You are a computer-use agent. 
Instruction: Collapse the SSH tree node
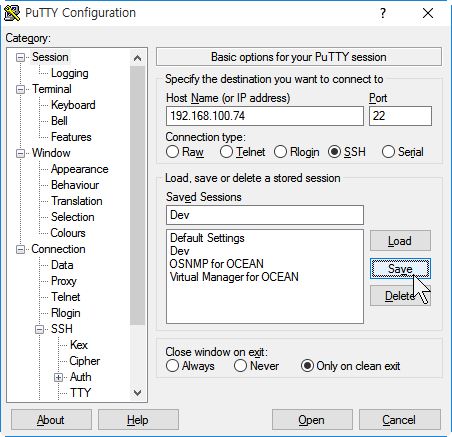coord(39,329)
